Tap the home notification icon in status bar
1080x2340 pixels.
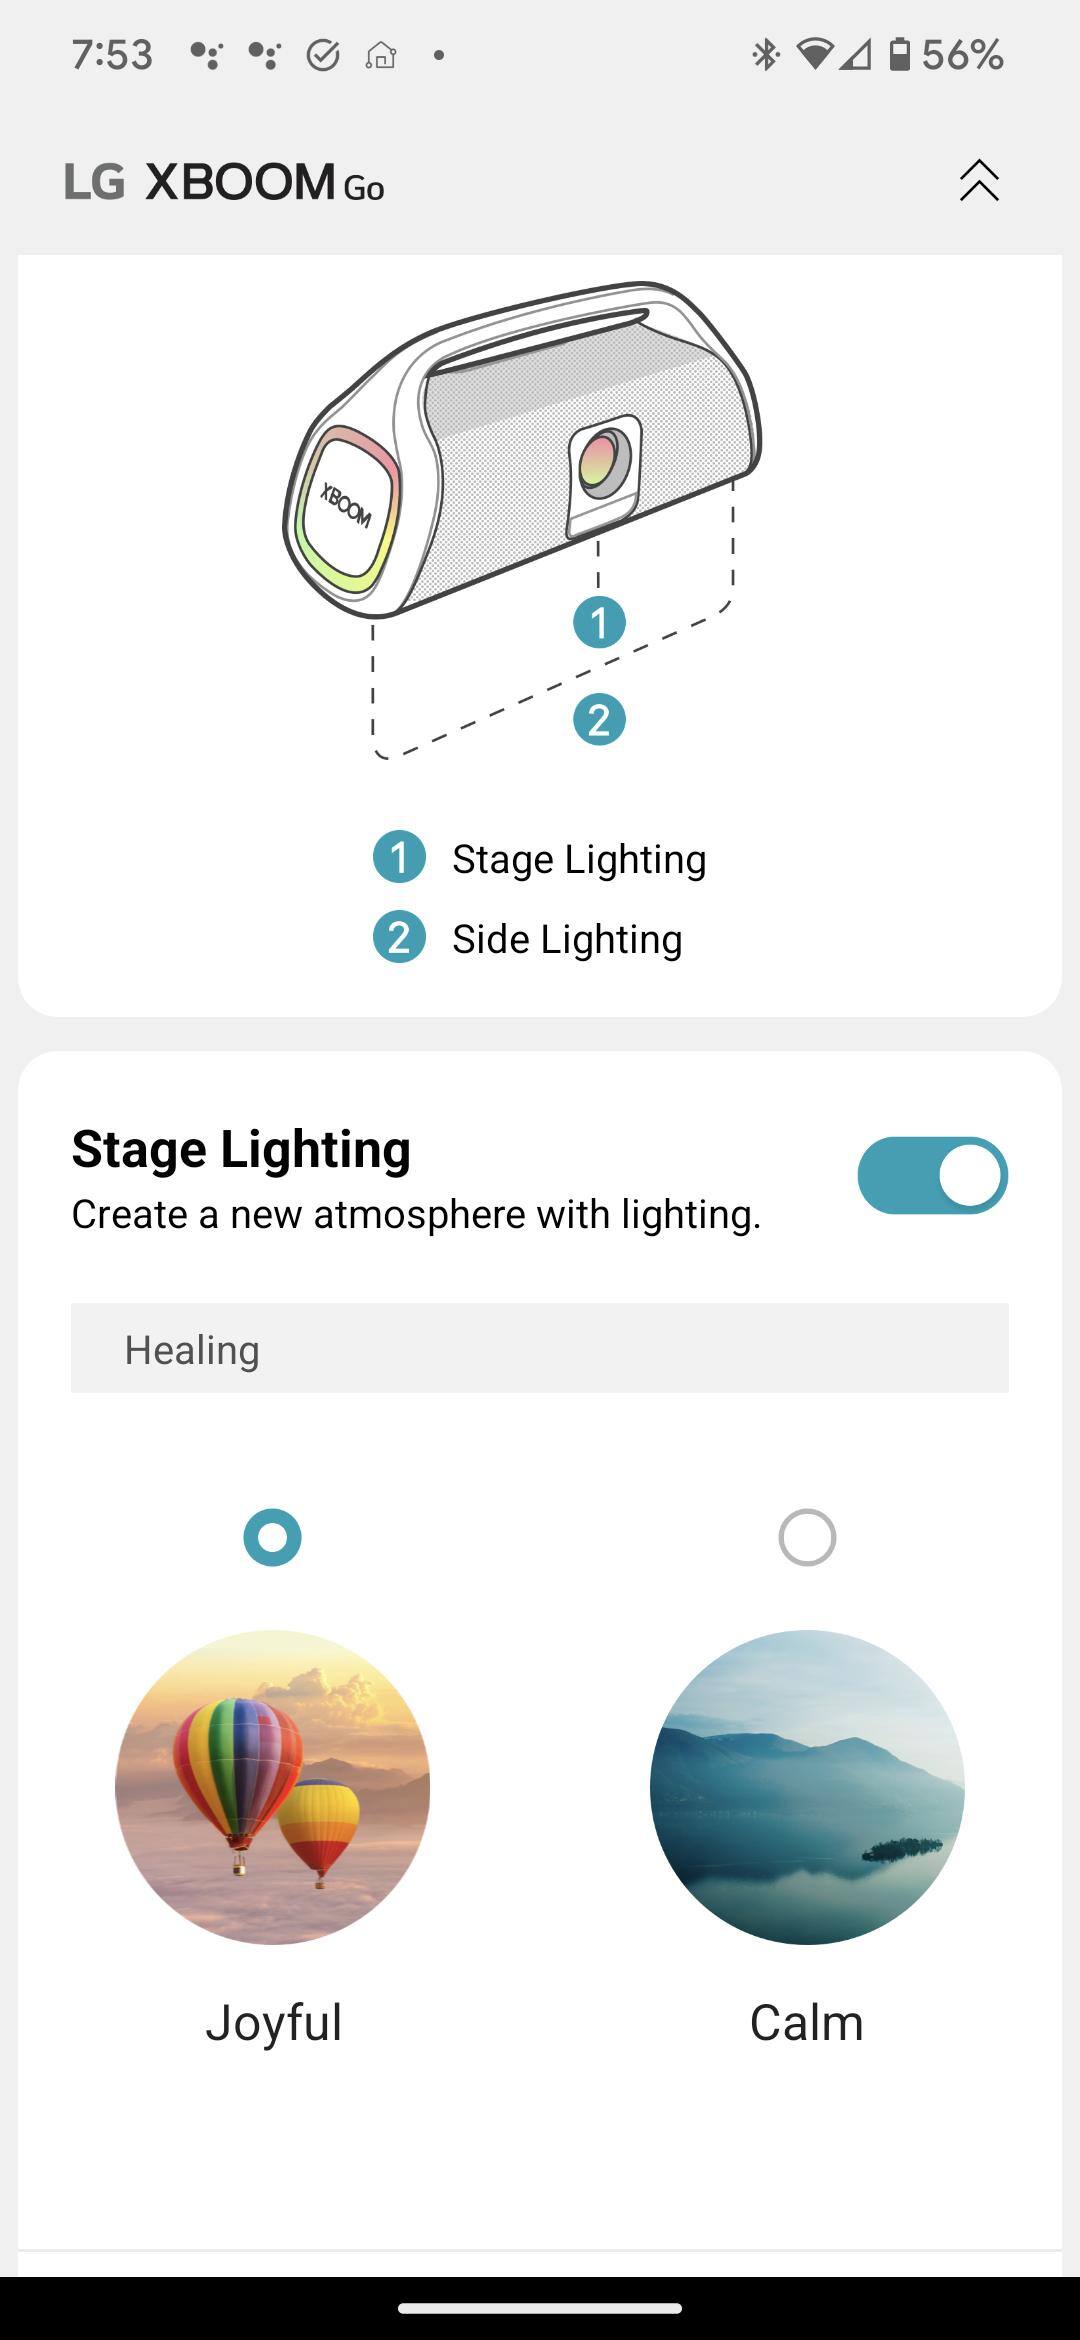click(x=381, y=55)
